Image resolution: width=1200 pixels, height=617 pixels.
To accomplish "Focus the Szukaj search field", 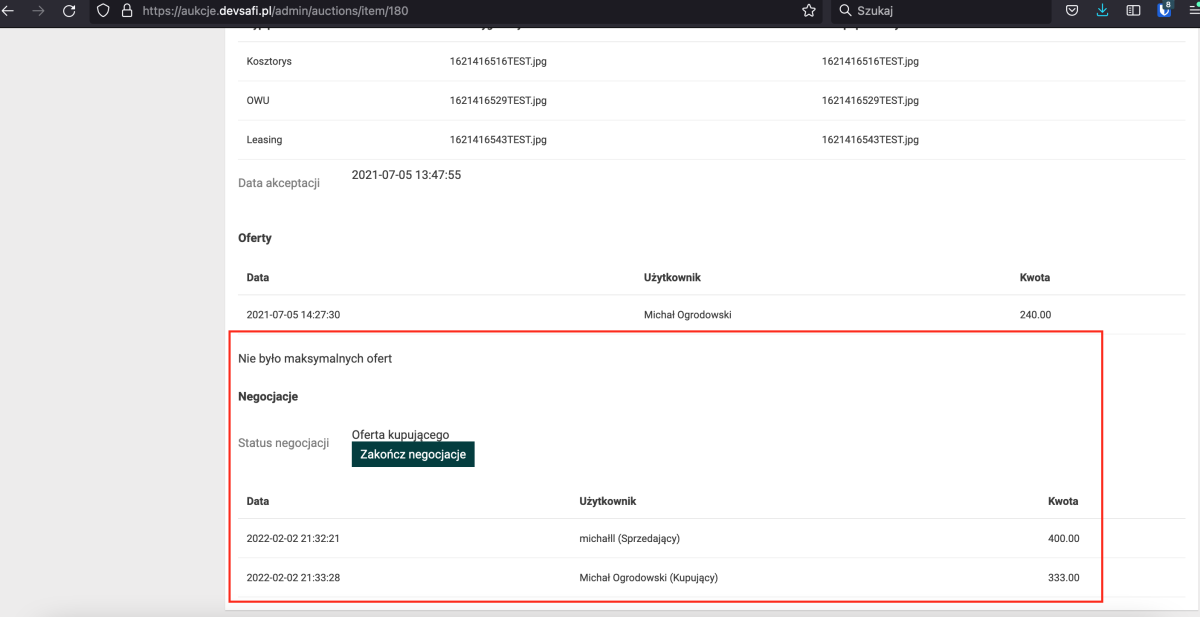I will [940, 11].
